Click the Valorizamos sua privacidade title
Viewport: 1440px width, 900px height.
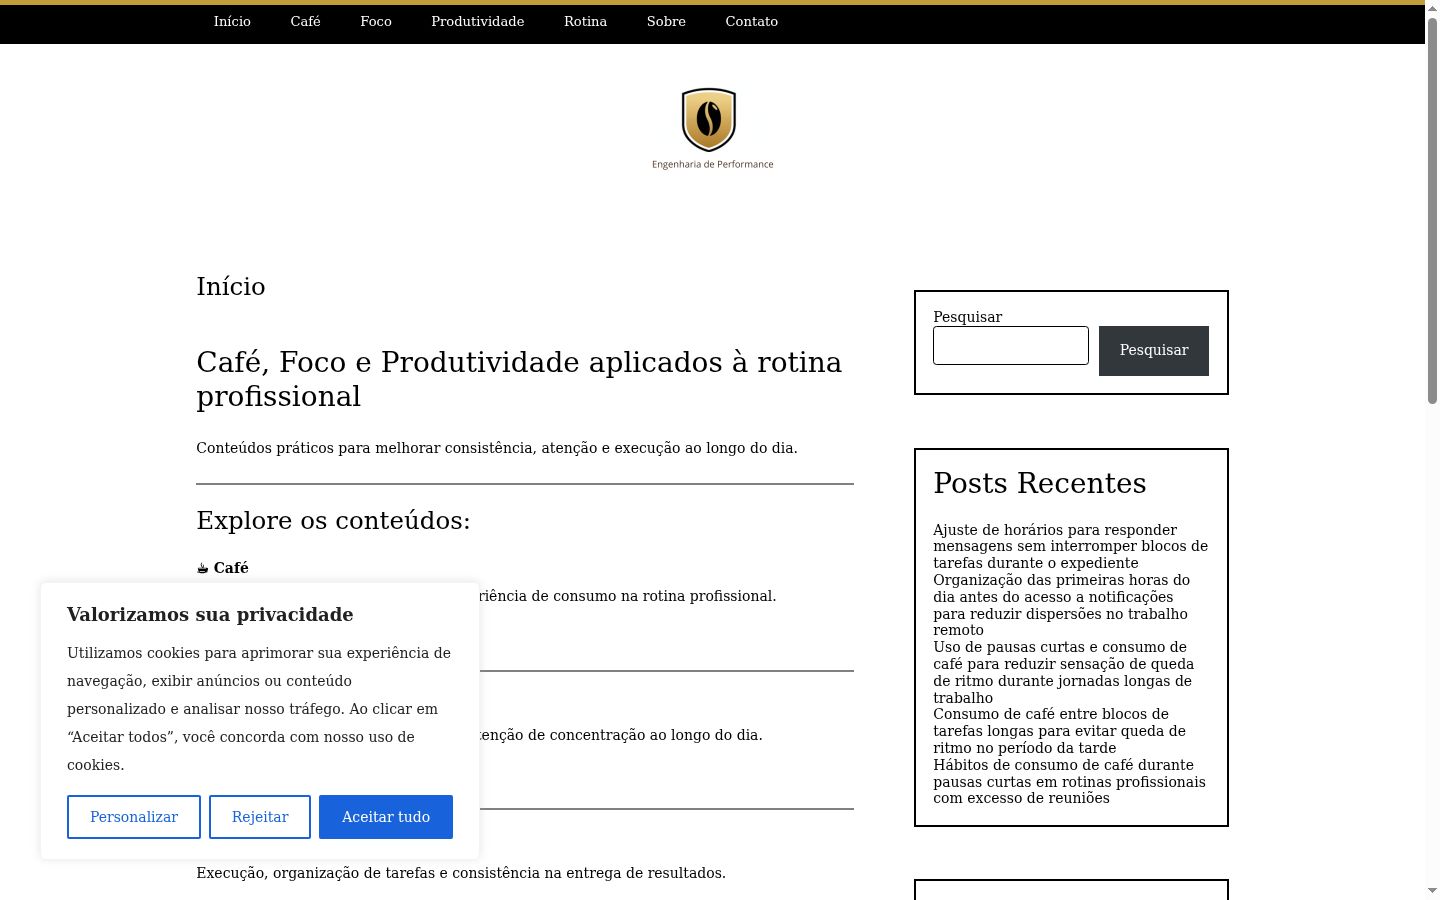coord(210,615)
